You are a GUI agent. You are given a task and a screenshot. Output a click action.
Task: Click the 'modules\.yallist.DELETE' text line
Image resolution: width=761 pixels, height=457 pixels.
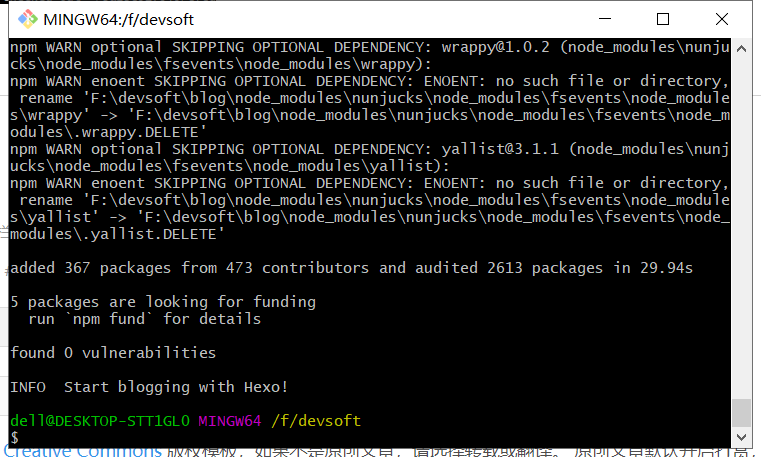[x=117, y=234]
